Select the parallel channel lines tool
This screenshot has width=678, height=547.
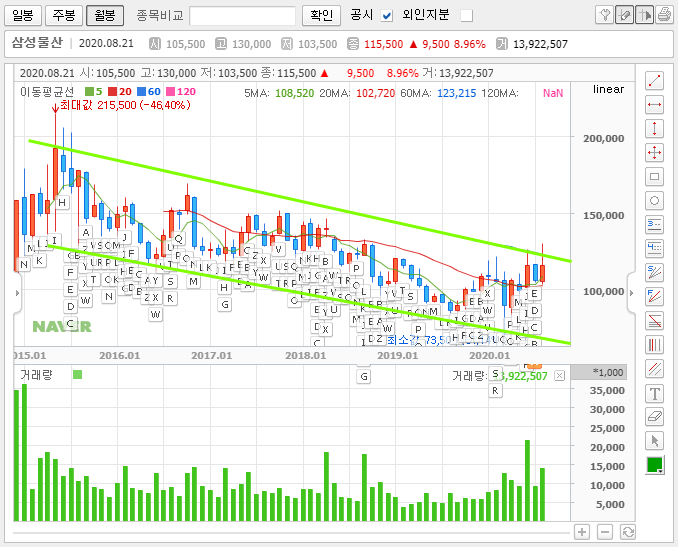654,369
